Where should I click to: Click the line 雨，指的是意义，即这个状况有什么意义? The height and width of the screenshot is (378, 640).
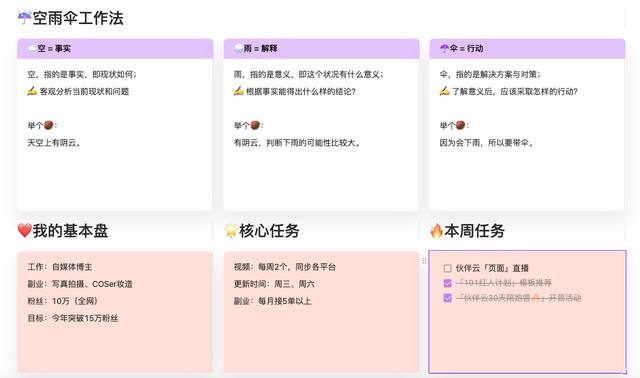click(x=309, y=74)
